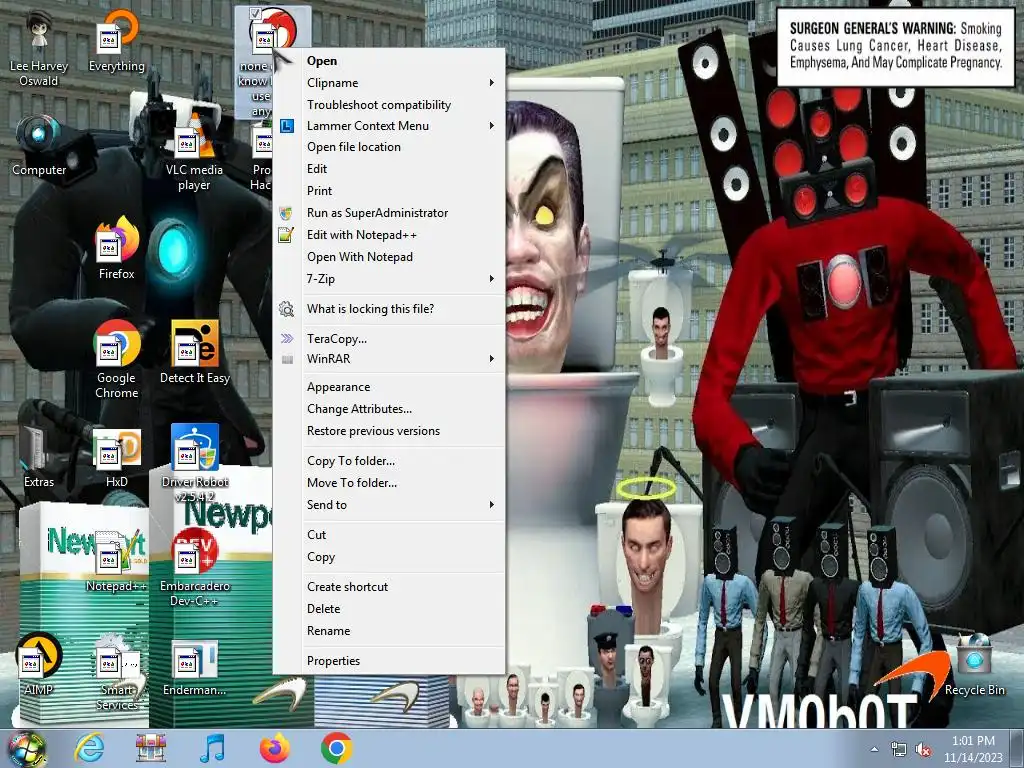1024x768 pixels.
Task: Click the pinned taskbar icon beside Internet Explorer
Action: 151,748
